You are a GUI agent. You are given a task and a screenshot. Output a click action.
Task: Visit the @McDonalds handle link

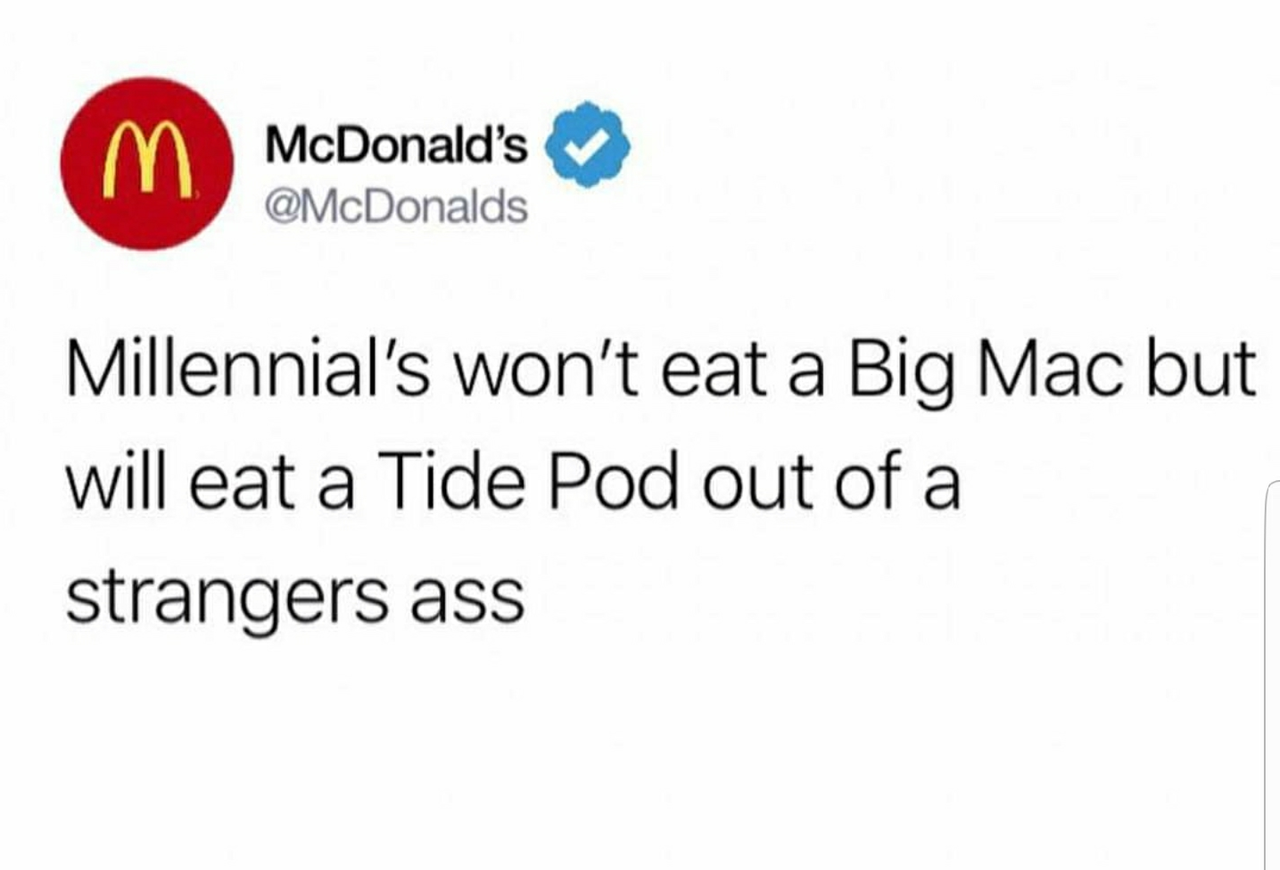pyautogui.click(x=394, y=207)
